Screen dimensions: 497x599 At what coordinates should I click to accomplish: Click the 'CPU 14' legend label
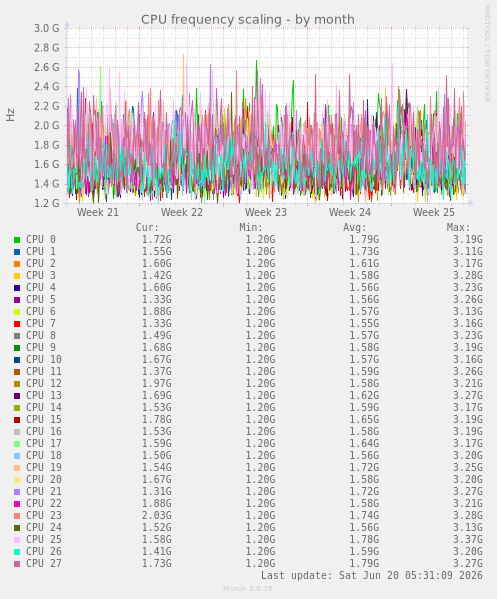(44, 408)
